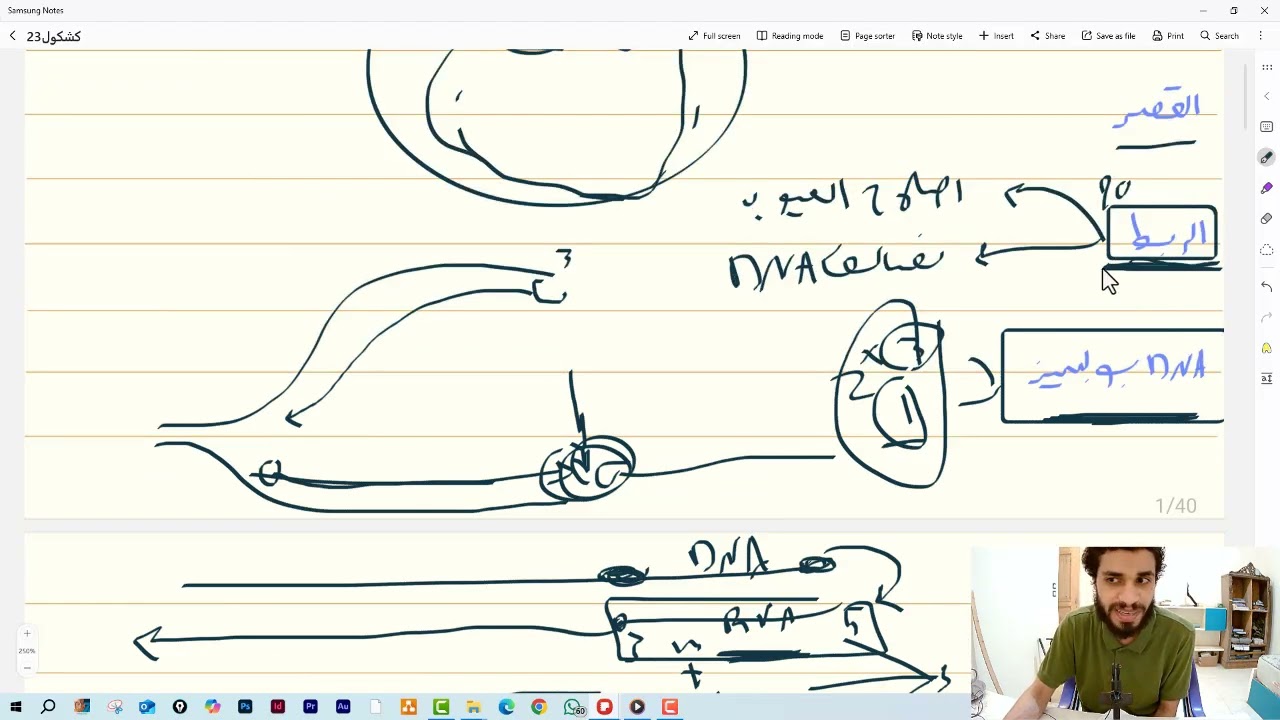Open Camtasia green C icon in the taskbar
The height and width of the screenshot is (720, 1280).
(441, 707)
